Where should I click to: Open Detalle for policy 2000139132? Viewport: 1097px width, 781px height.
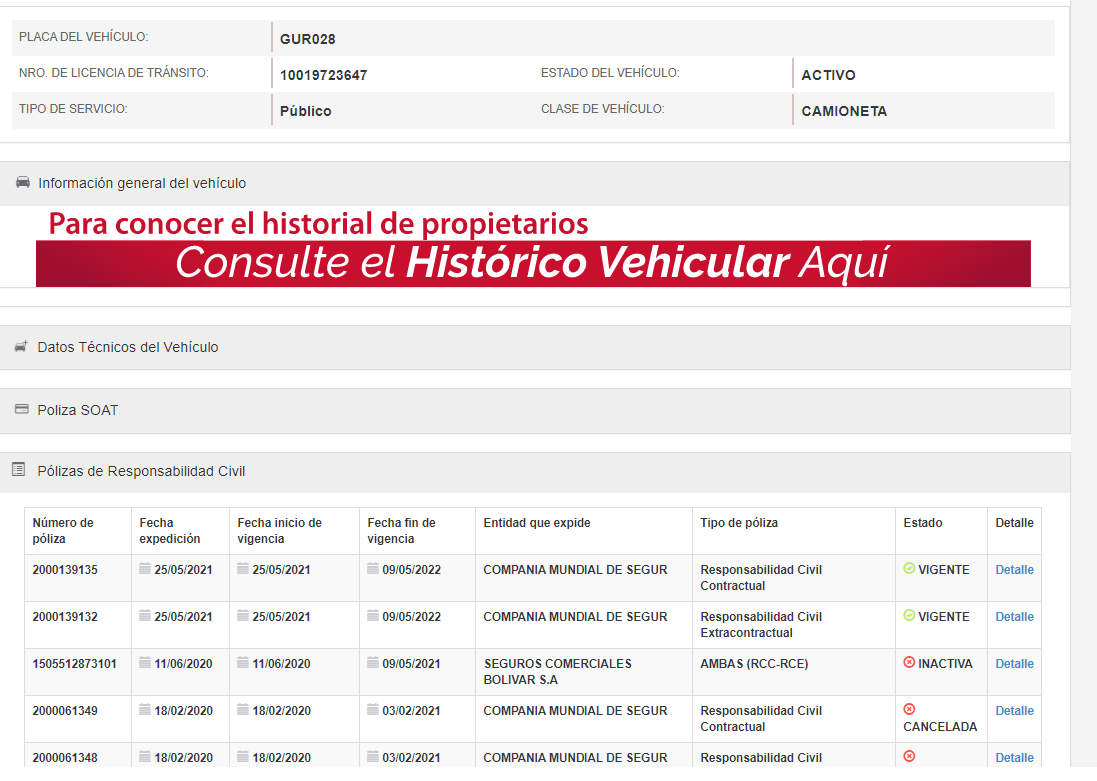[x=1014, y=617]
